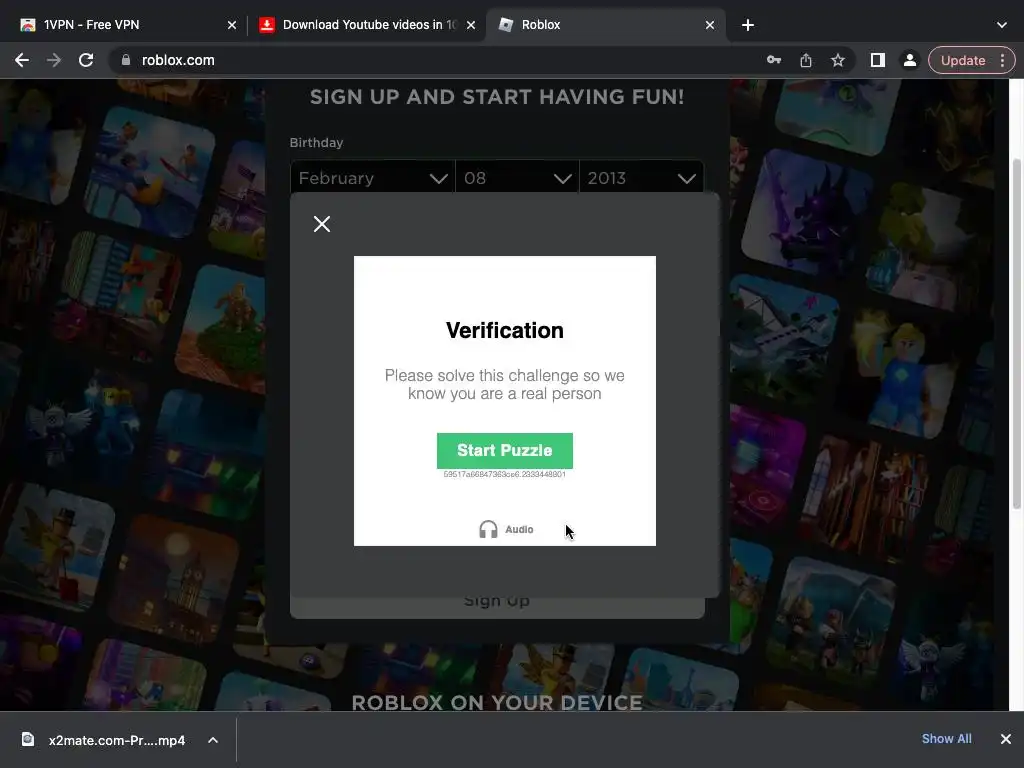This screenshot has height=768, width=1024.
Task: Close the Download Youtube videos tab
Action: click(471, 25)
